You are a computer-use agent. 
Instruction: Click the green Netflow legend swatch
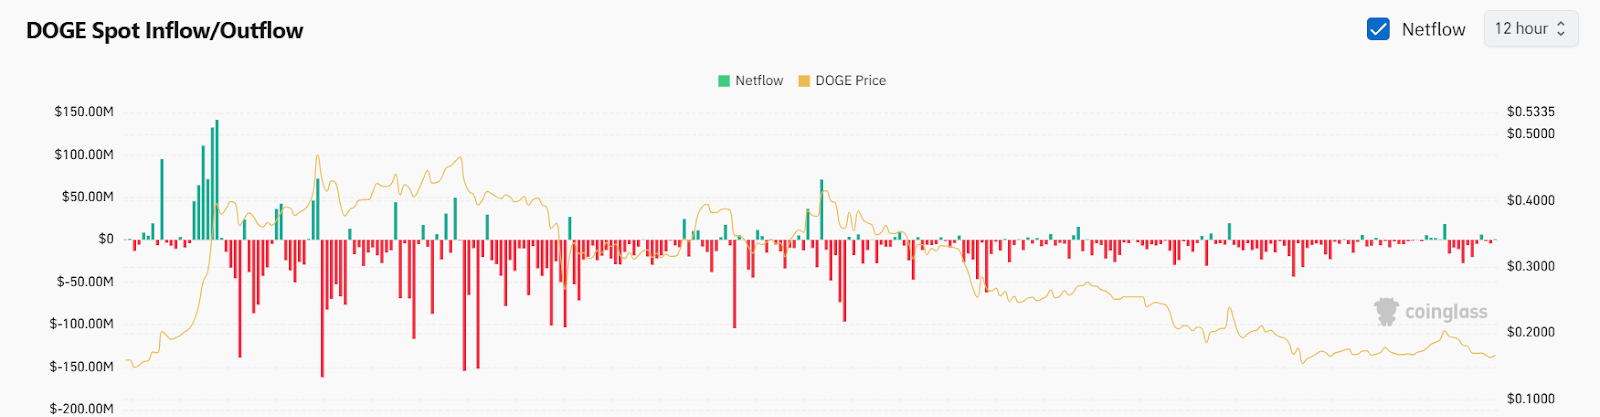click(x=724, y=81)
